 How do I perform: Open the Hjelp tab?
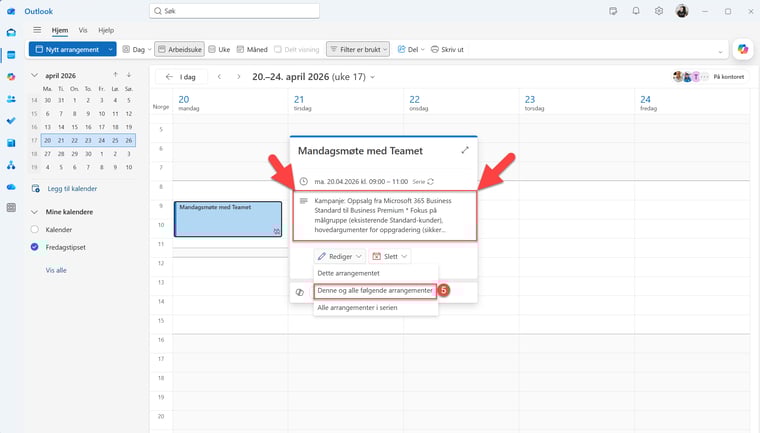click(x=106, y=30)
